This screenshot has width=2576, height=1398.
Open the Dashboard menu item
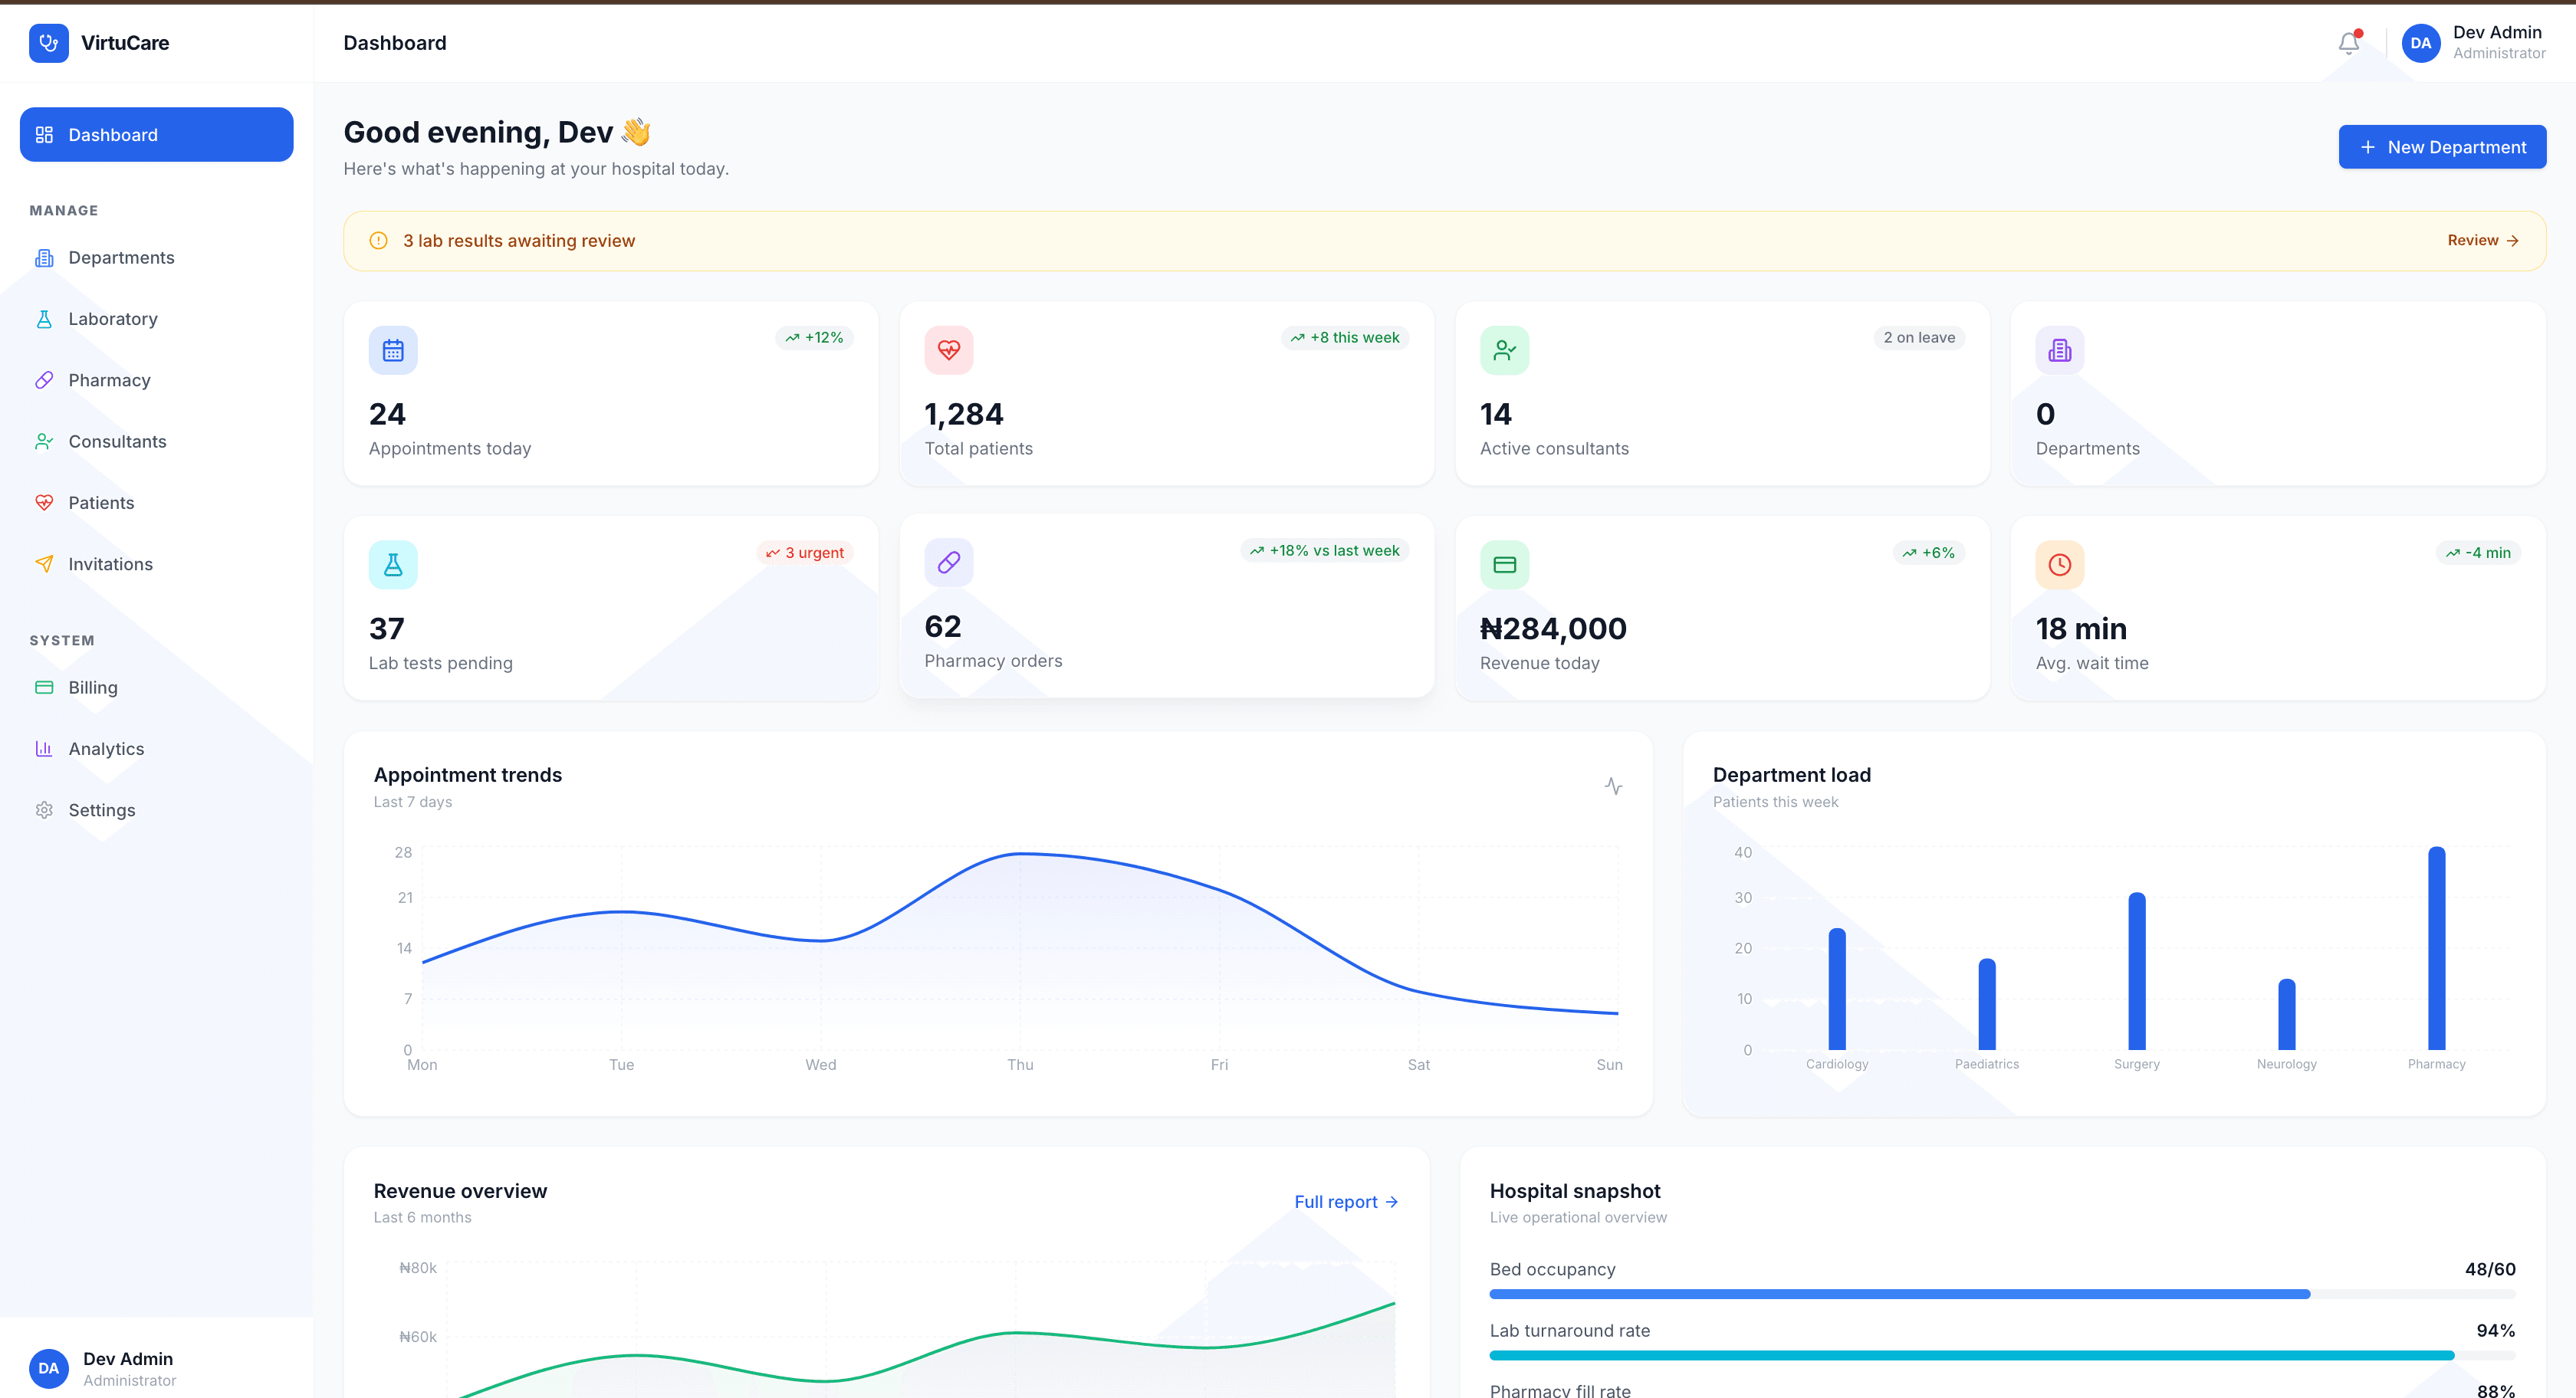pos(157,135)
